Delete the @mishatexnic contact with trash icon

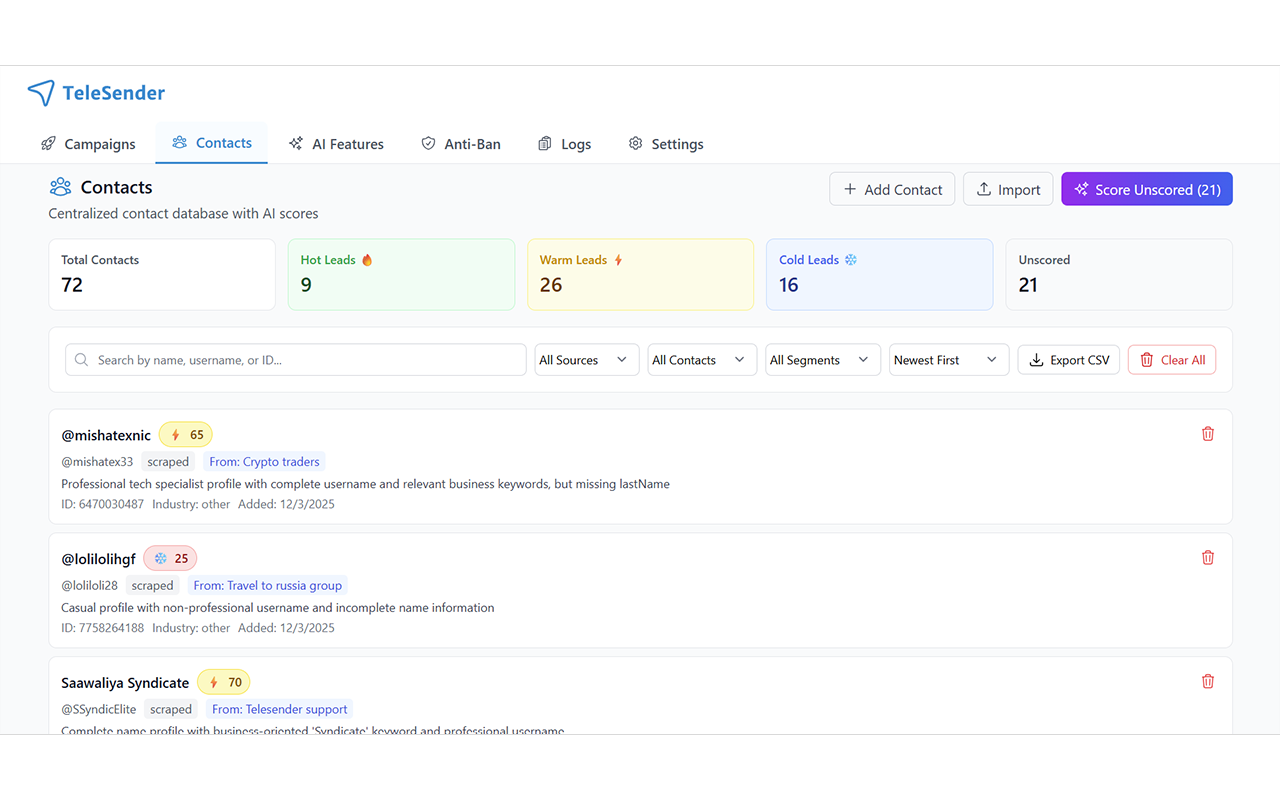[x=1208, y=434]
